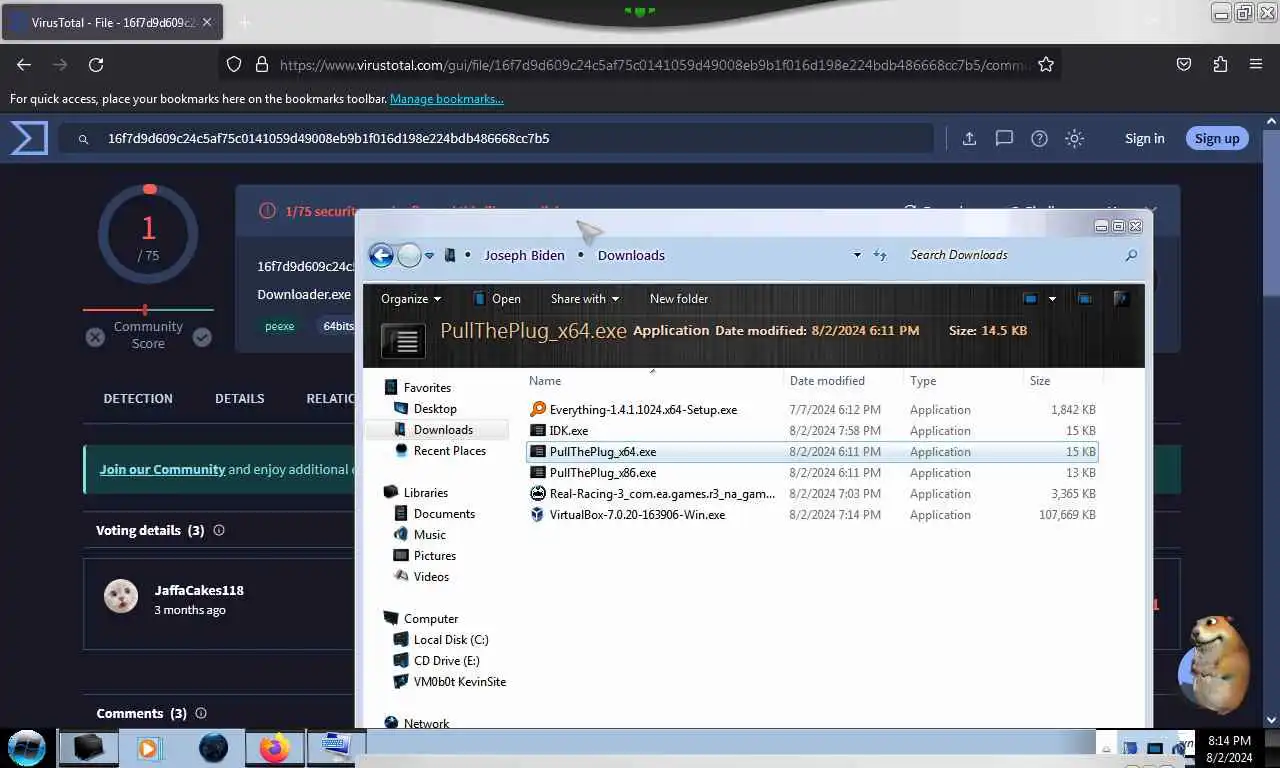Change the view using the views icon
This screenshot has height=768, width=1280.
click(1031, 298)
